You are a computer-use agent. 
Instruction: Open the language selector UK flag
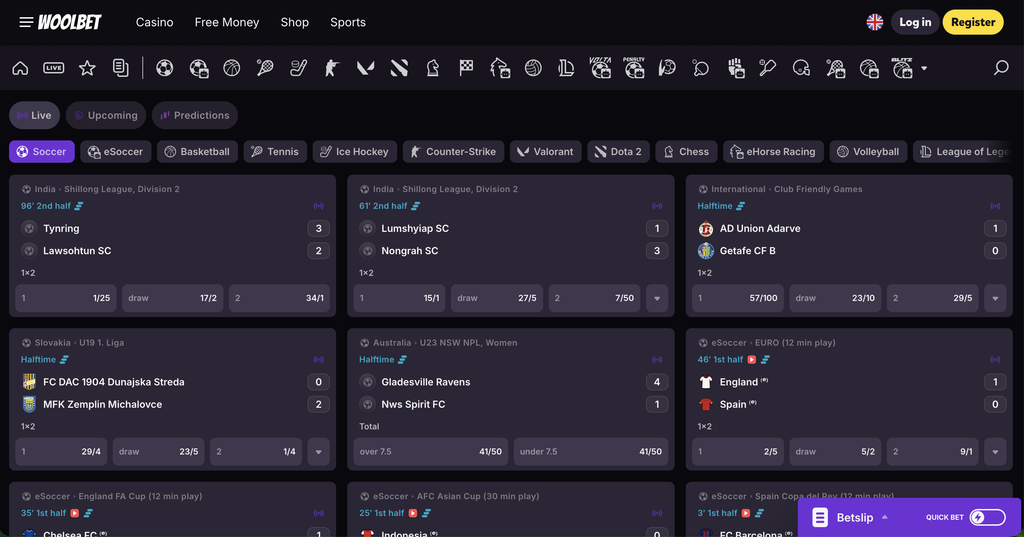[x=874, y=22]
